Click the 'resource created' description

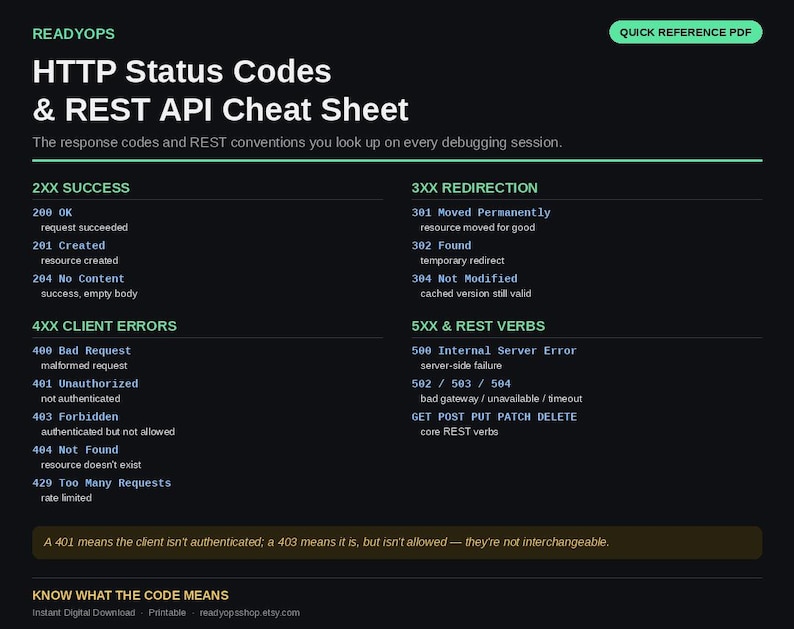pyautogui.click(x=80, y=260)
